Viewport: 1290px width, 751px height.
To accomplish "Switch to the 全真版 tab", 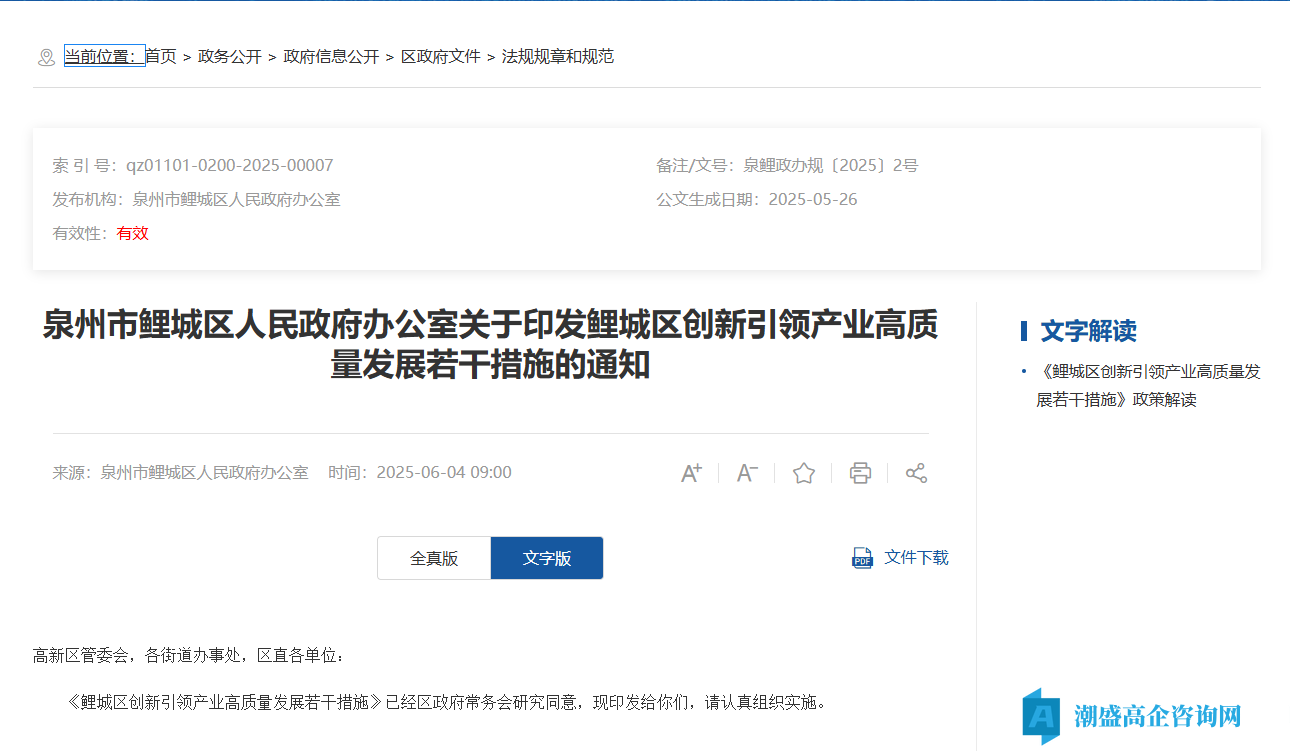I will click(x=434, y=558).
